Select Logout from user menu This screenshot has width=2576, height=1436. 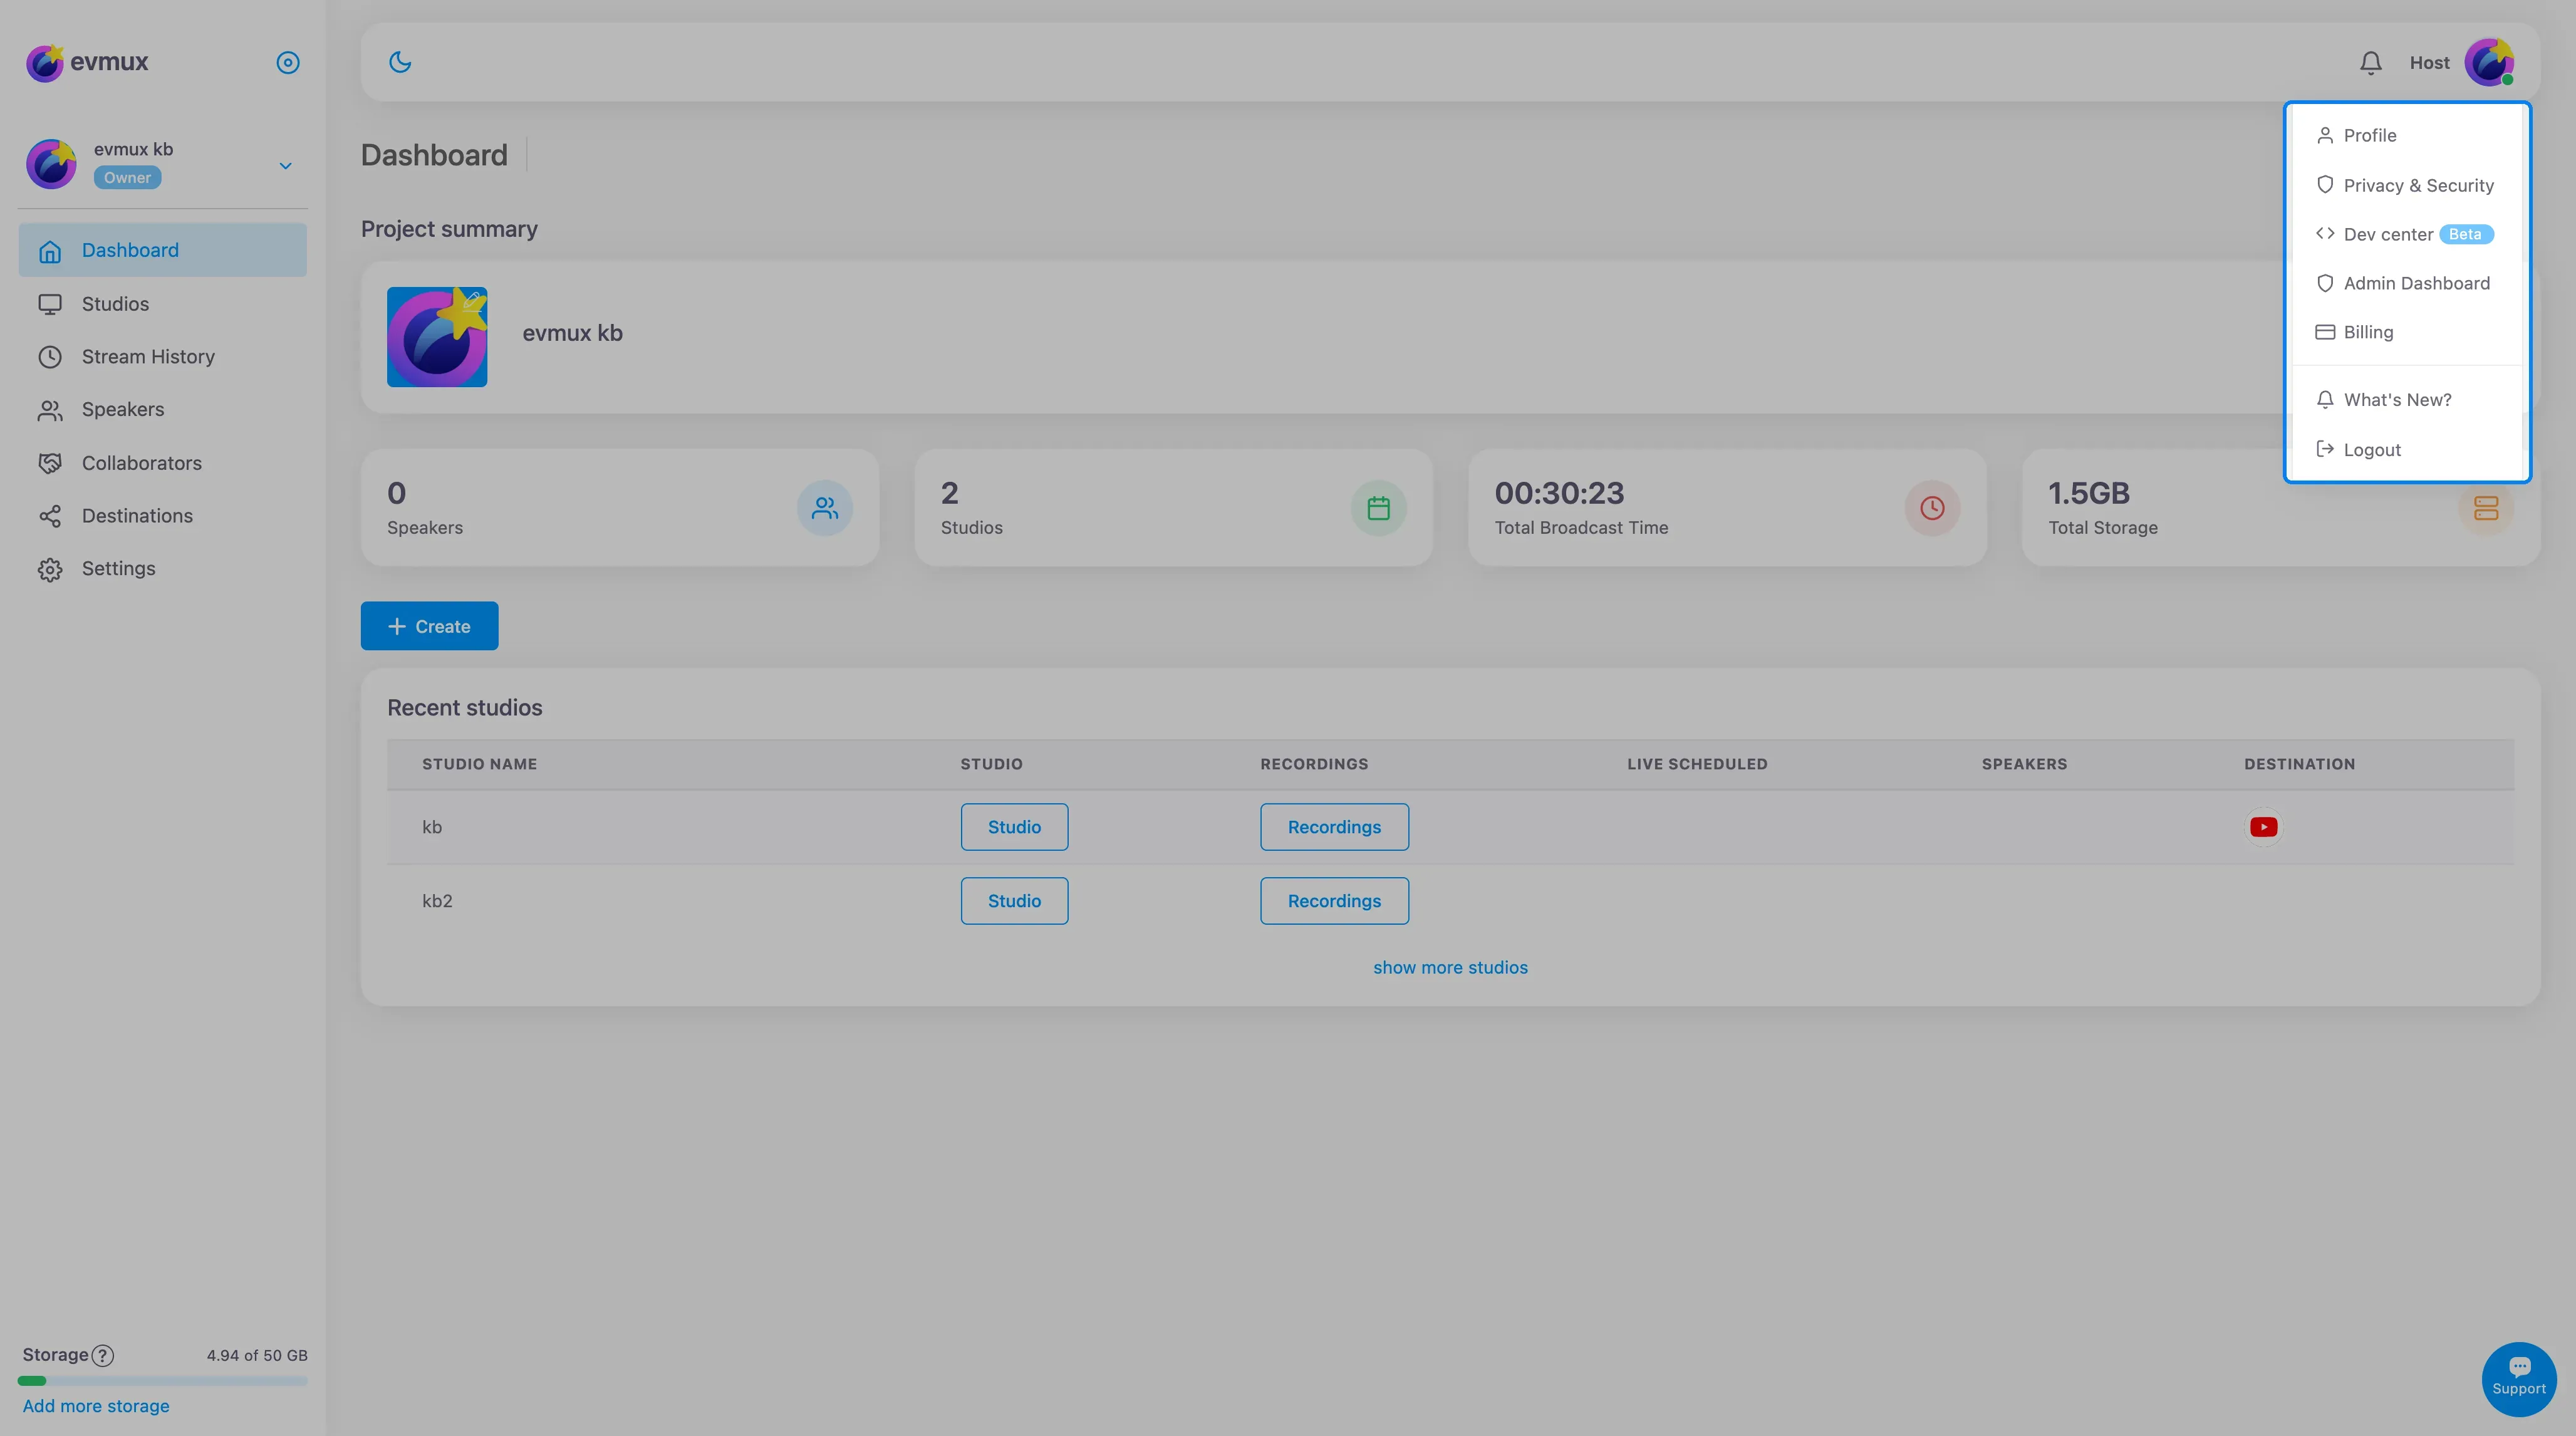click(x=2406, y=450)
